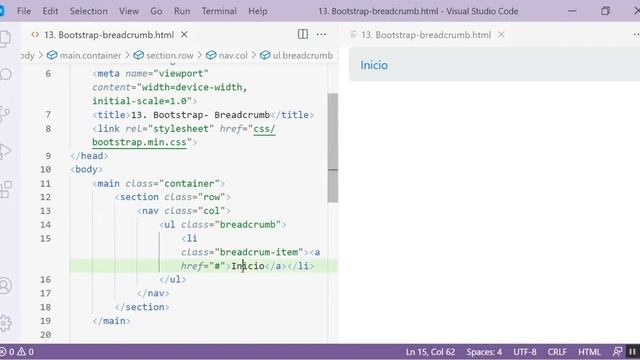Screen dimensions: 640x360
Task: Change end of line sequence CRLF
Action: coord(557,352)
